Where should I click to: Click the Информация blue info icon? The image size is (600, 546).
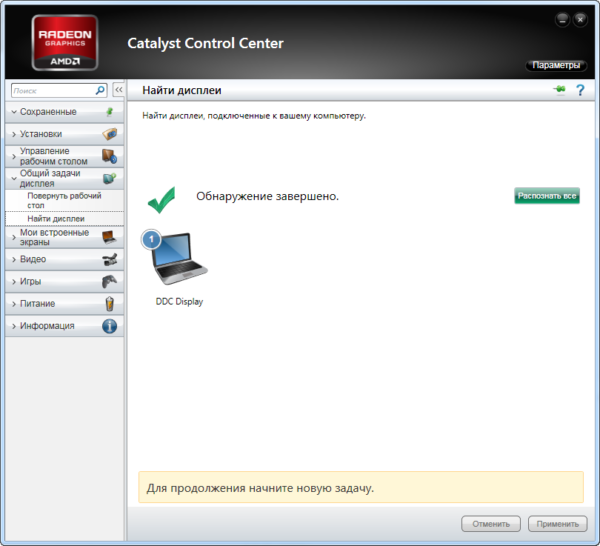tap(109, 326)
